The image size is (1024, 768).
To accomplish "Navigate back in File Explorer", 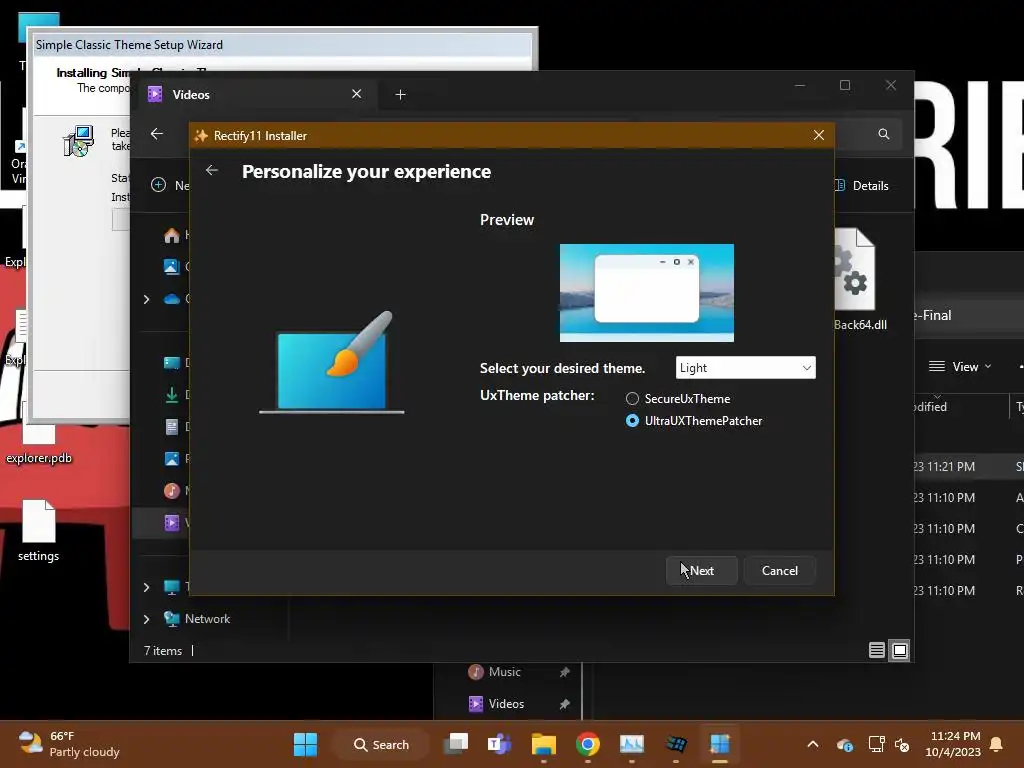I will coord(157,134).
